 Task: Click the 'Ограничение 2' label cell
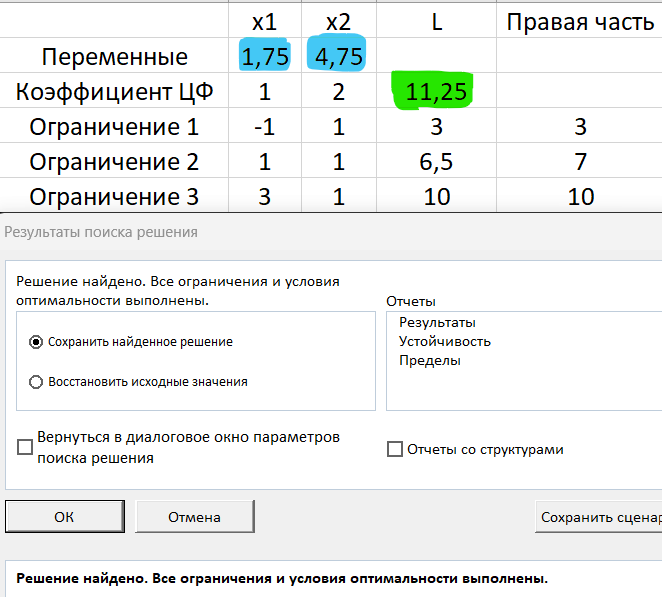pos(114,161)
